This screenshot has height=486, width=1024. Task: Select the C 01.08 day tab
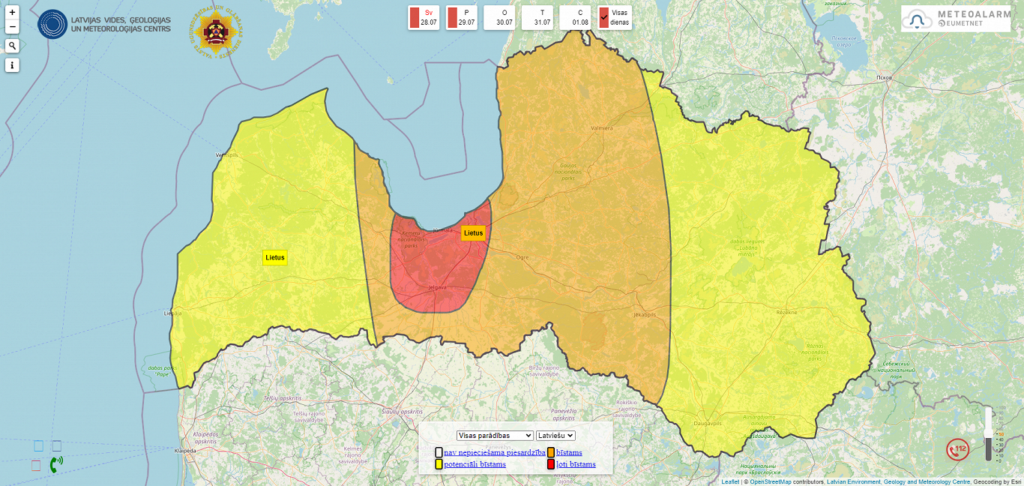click(x=575, y=18)
